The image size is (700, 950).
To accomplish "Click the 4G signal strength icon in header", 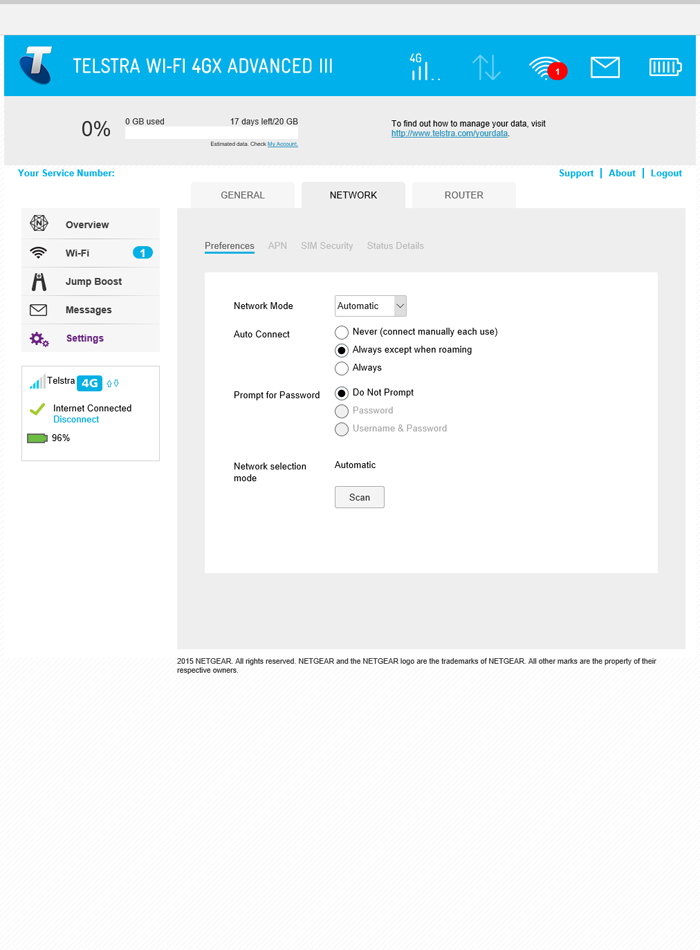I will (424, 67).
